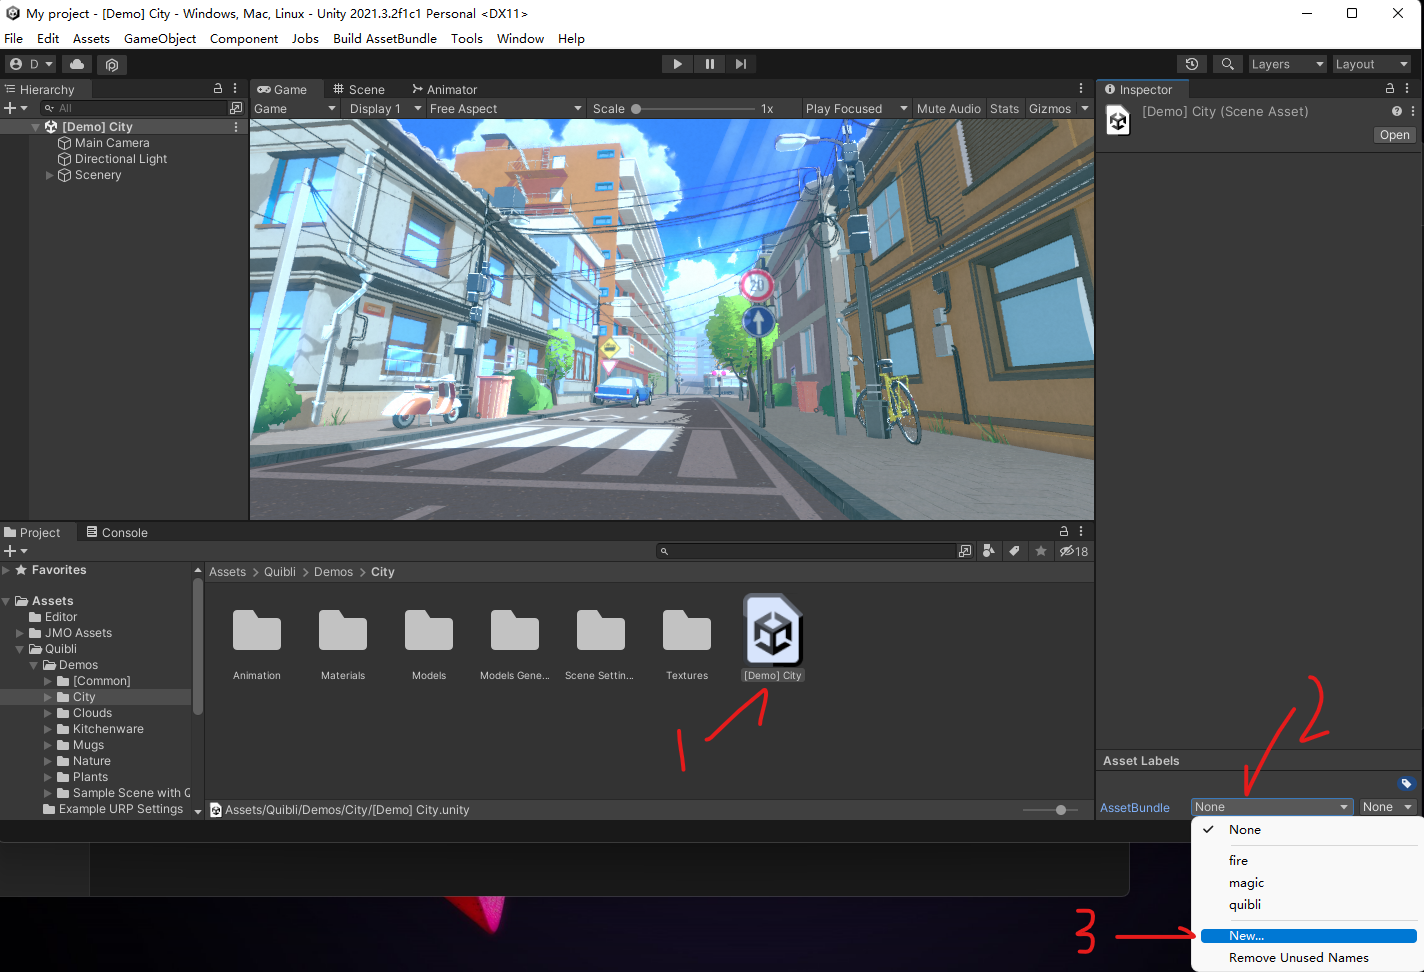Switch to the Console tab
The width and height of the screenshot is (1424, 972).
(x=117, y=532)
